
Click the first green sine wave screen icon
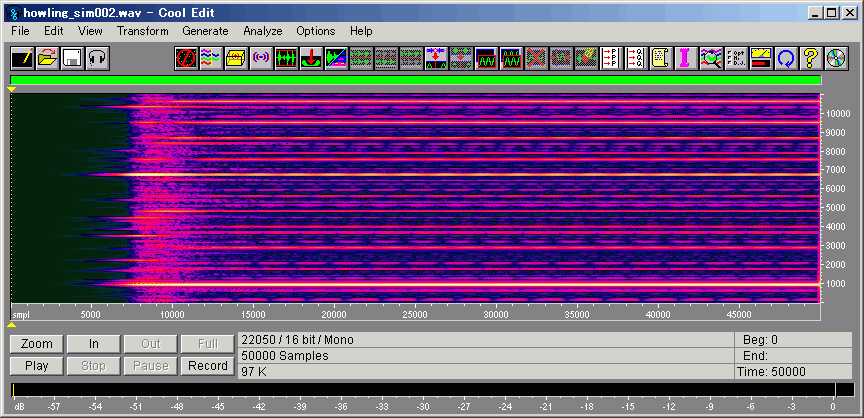pos(486,58)
